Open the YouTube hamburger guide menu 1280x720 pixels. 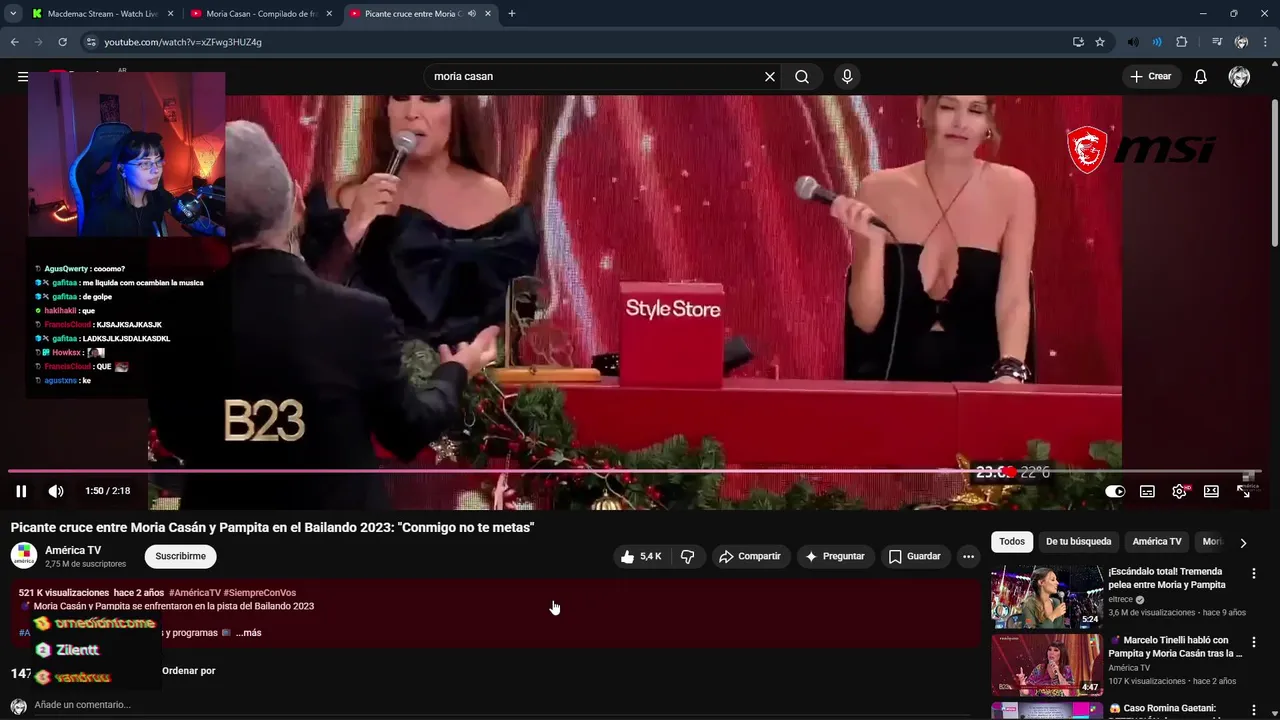(22, 76)
